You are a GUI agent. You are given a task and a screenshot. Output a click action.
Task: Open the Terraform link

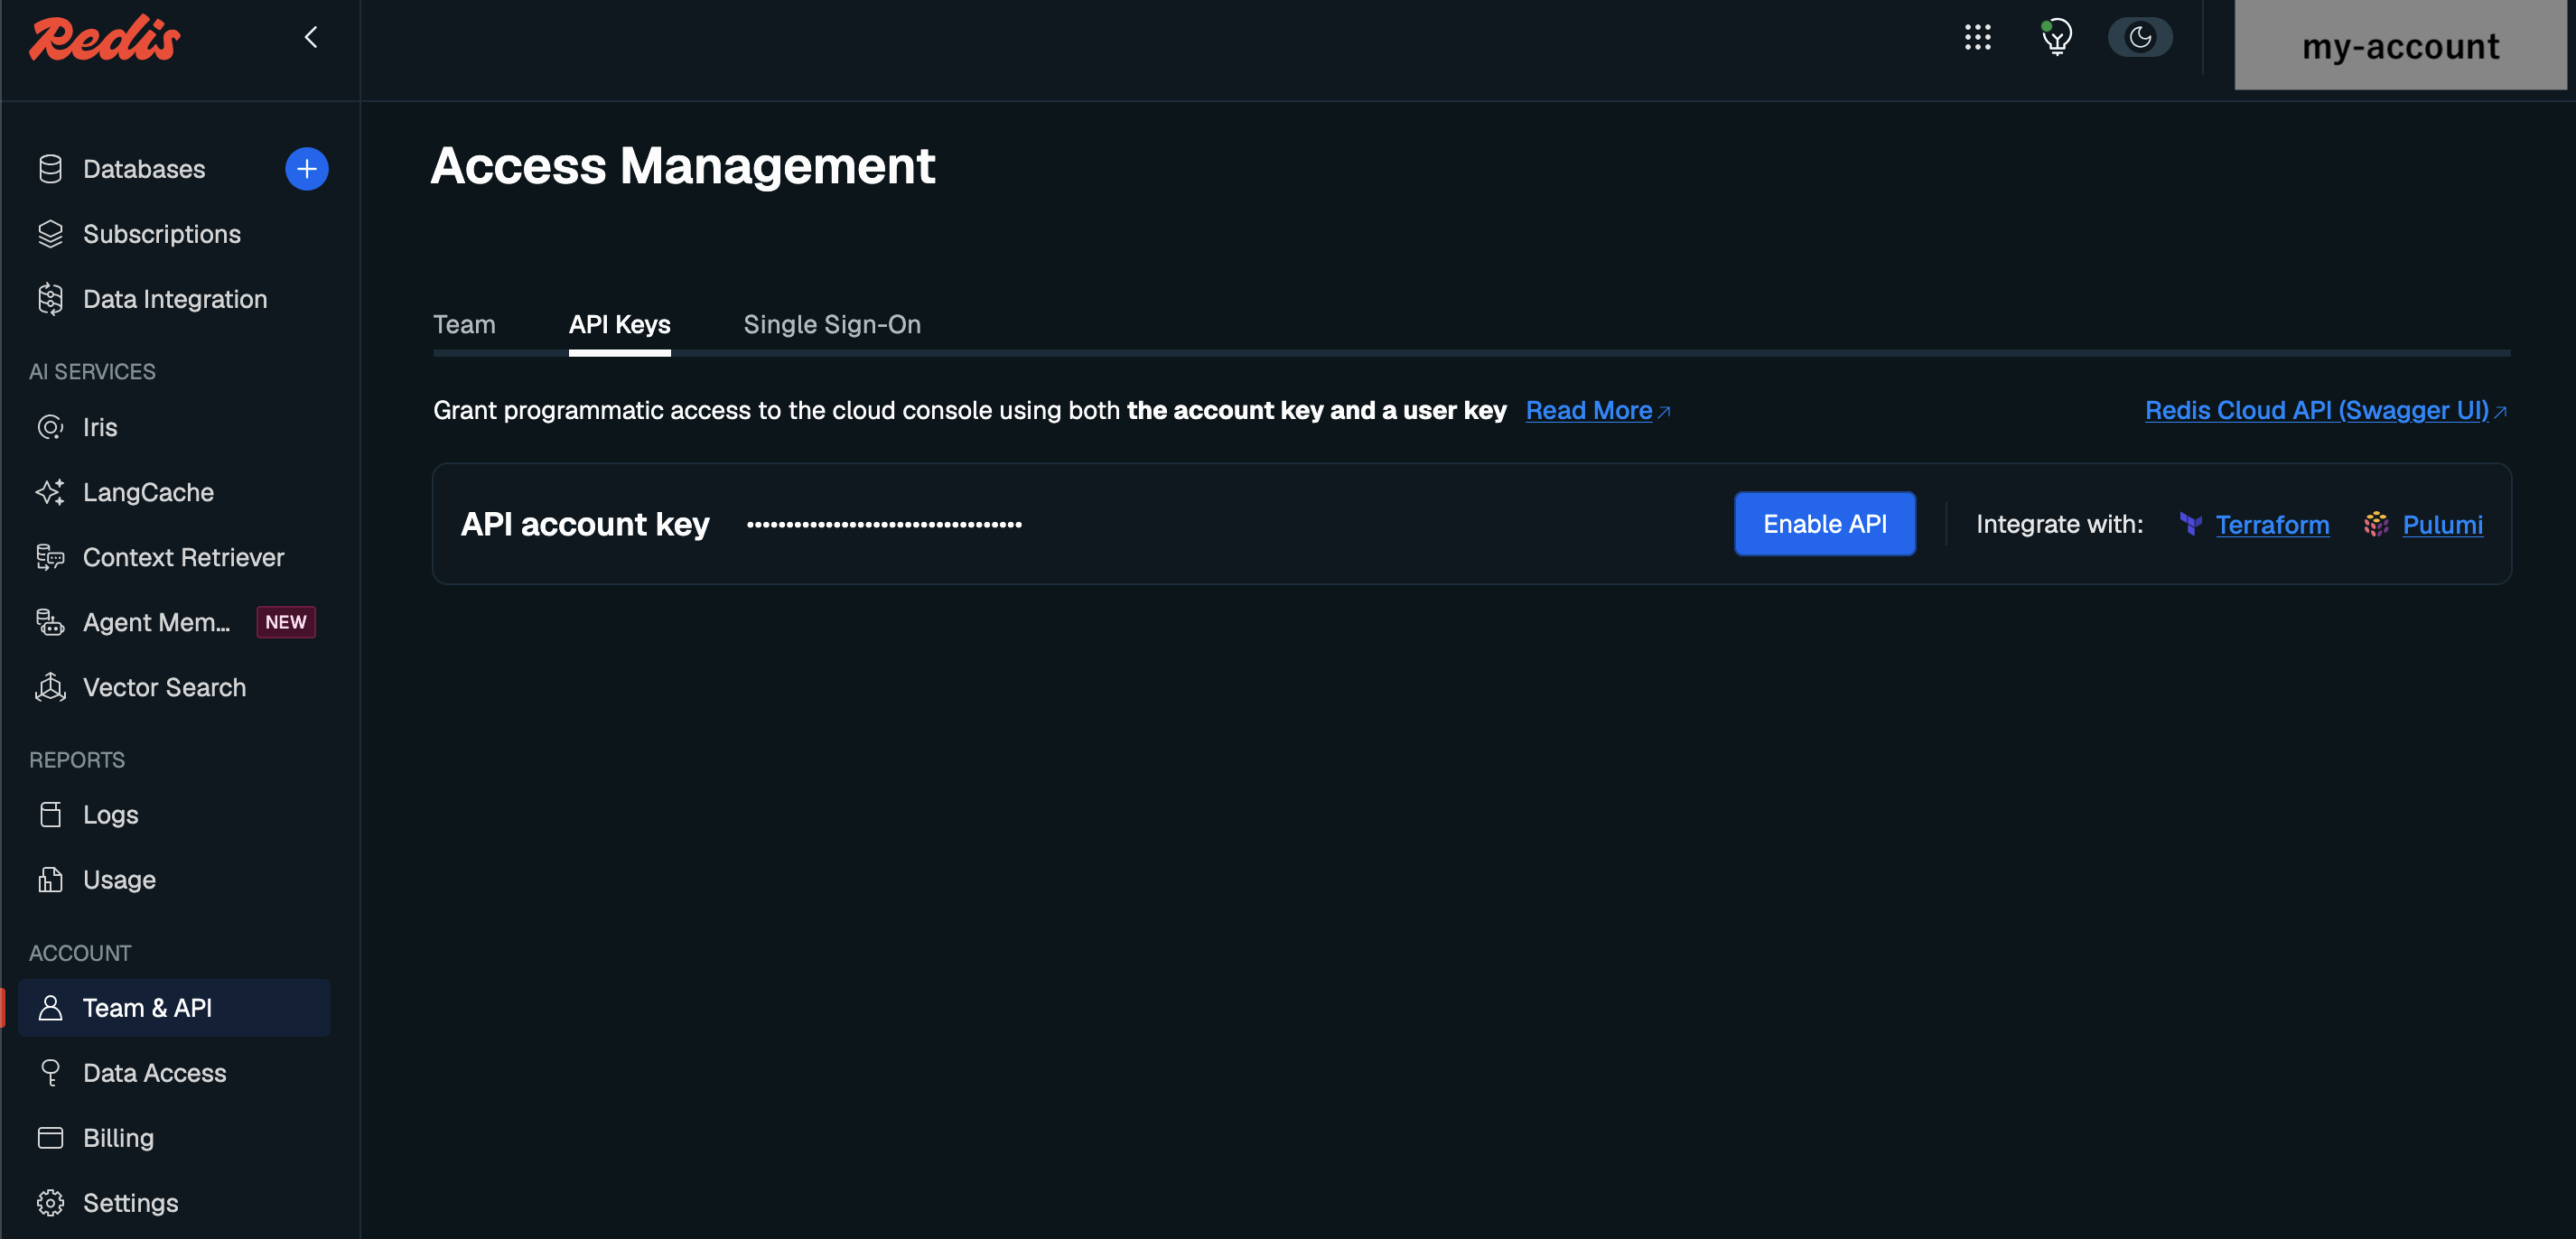(2272, 524)
